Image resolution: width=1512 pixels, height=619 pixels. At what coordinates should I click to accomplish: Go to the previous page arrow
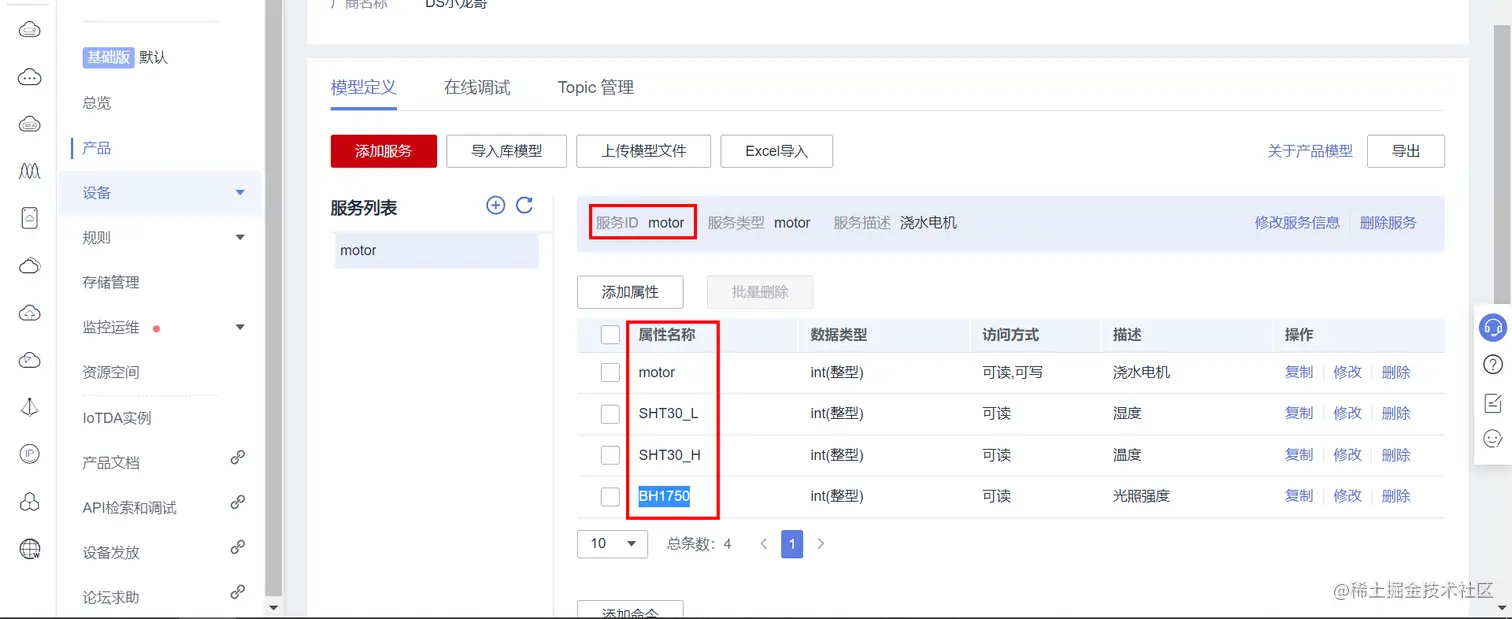pyautogui.click(x=764, y=544)
